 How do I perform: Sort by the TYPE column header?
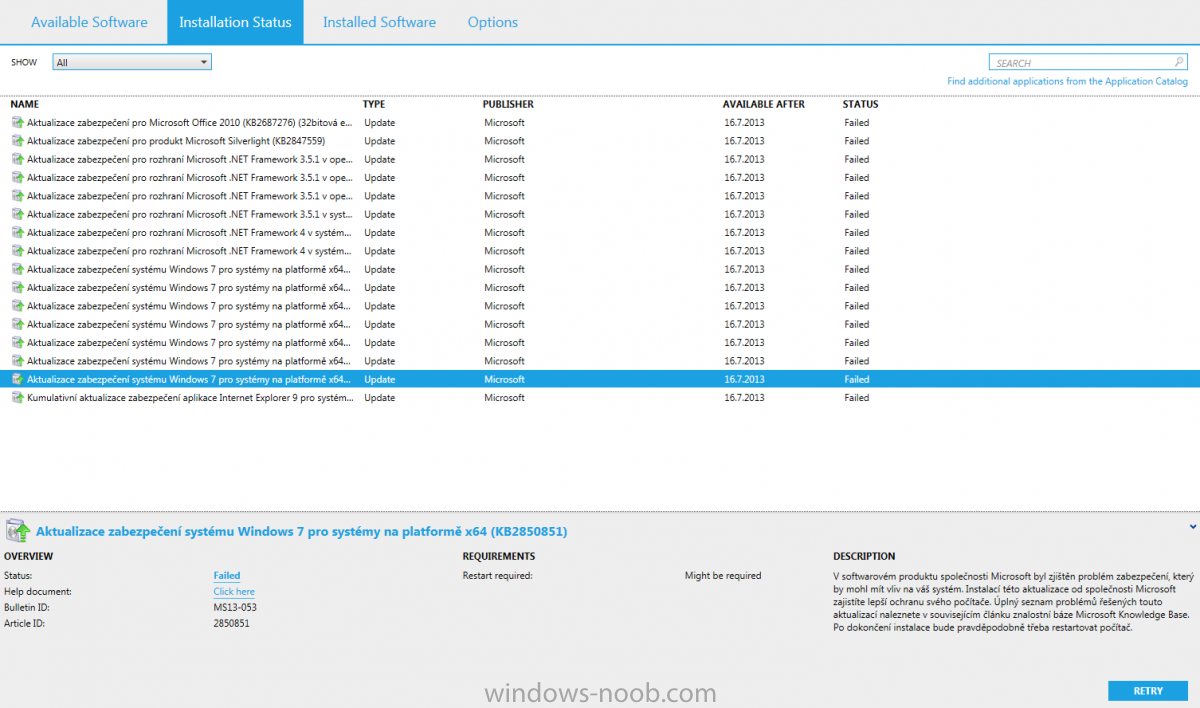click(x=374, y=104)
